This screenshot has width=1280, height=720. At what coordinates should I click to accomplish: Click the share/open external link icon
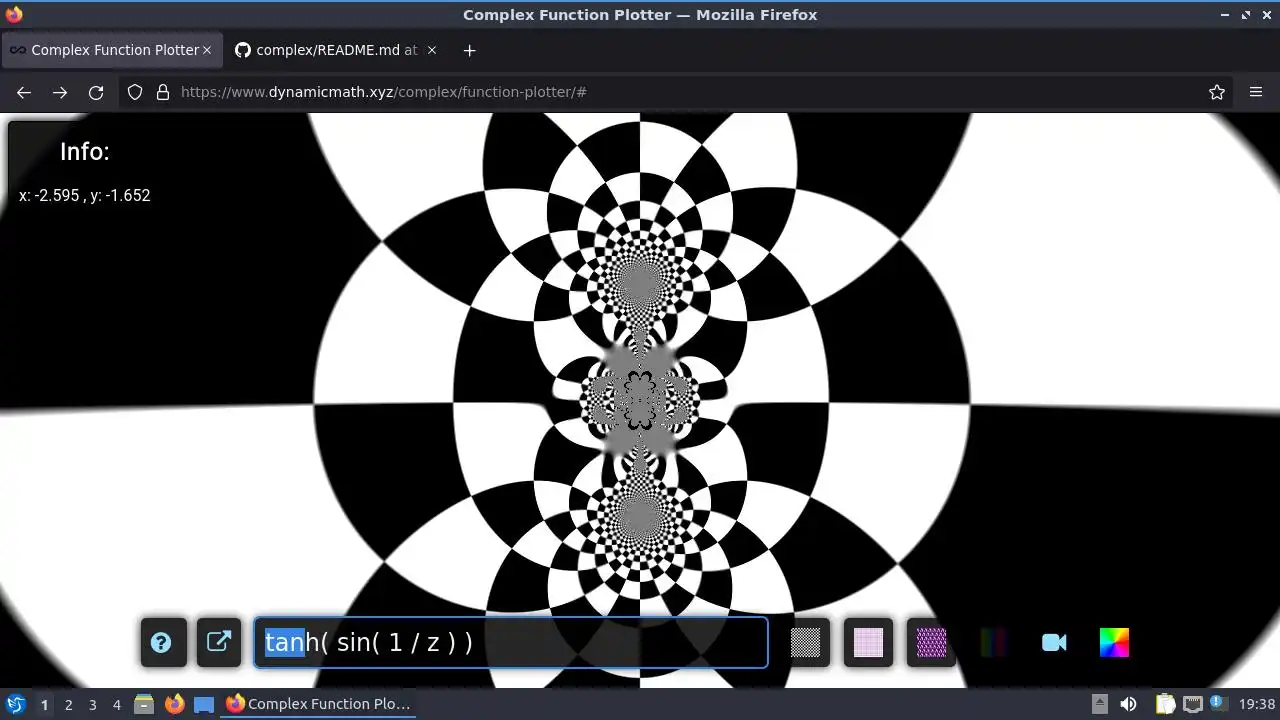[219, 643]
